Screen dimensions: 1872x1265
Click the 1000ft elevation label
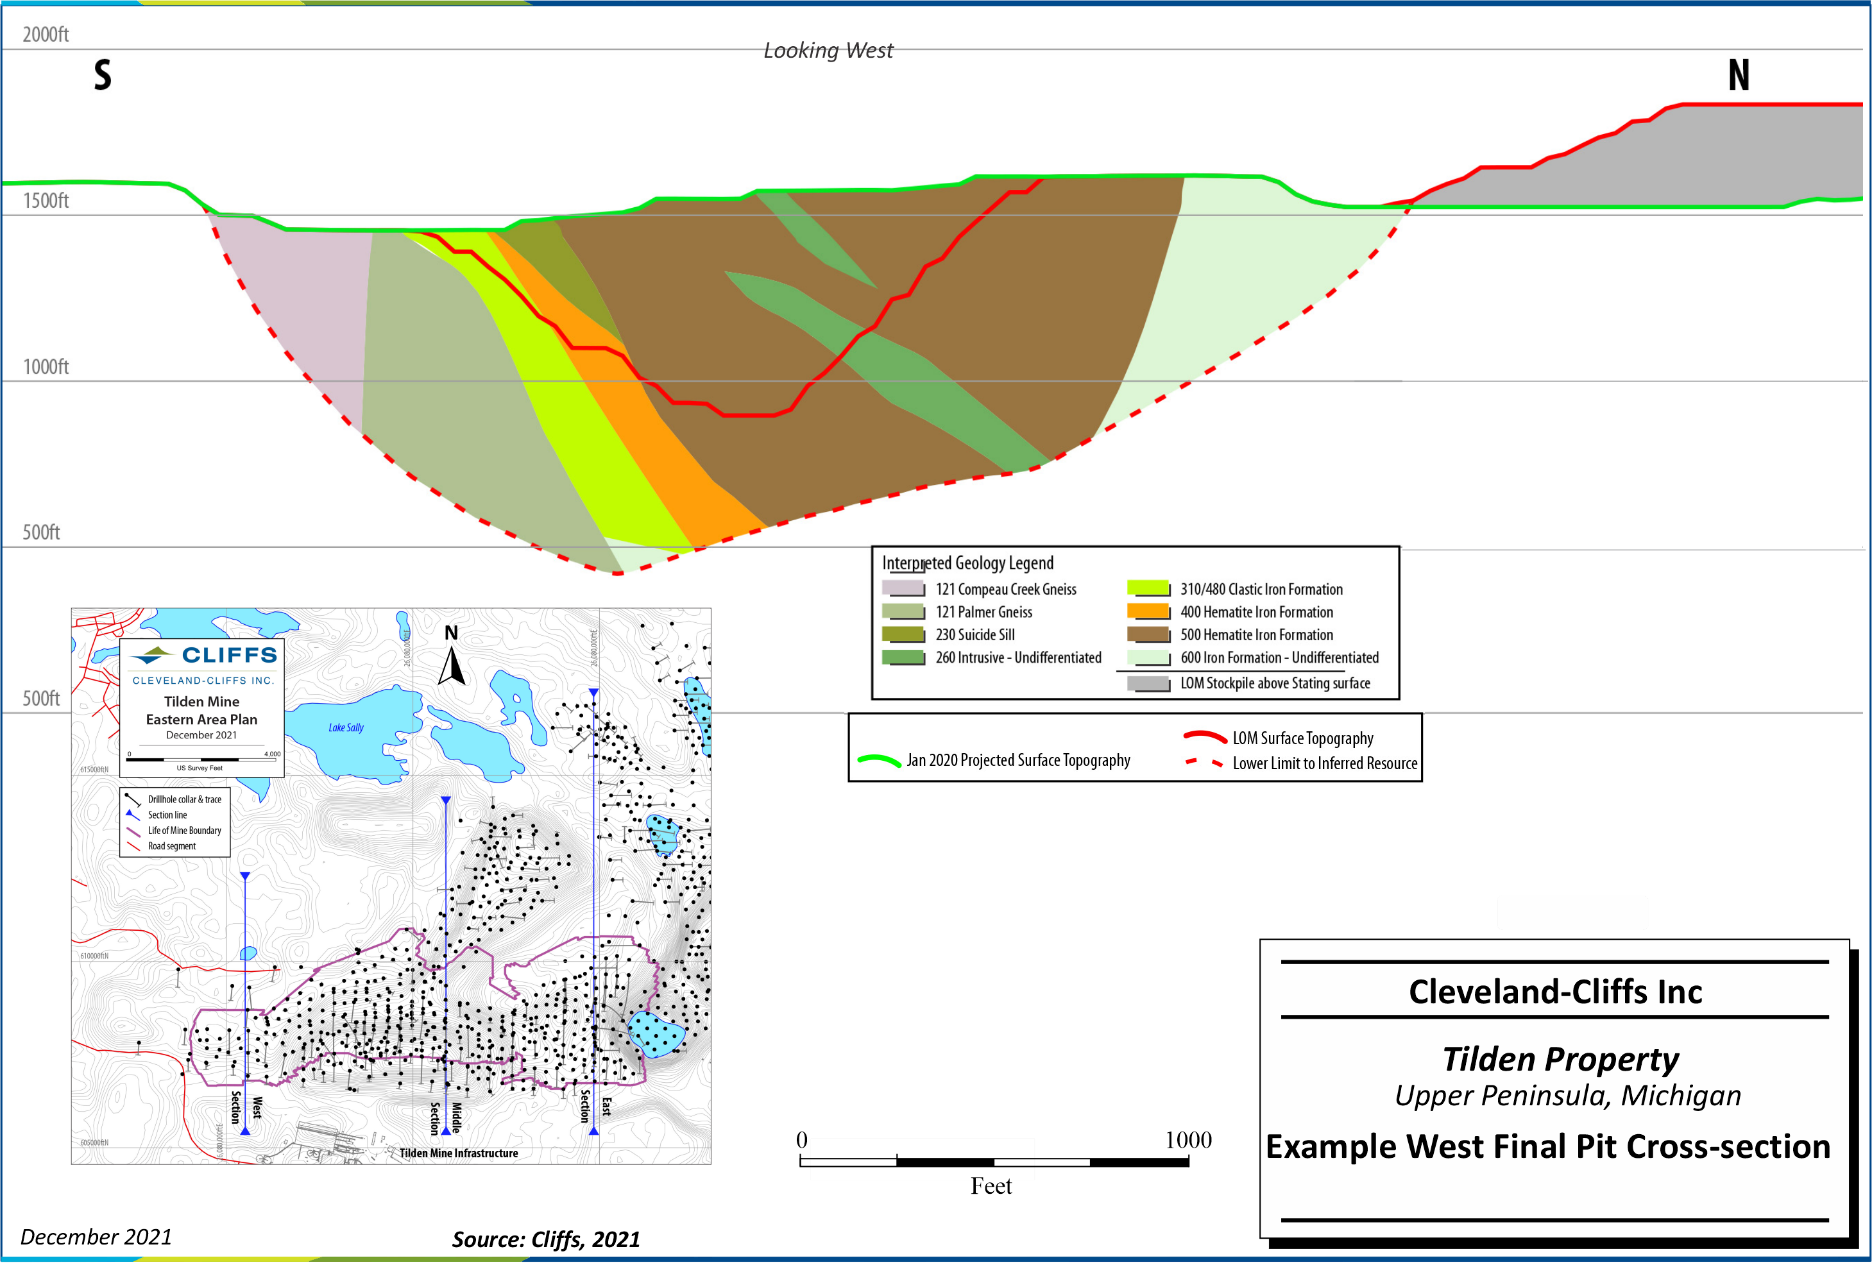(46, 367)
